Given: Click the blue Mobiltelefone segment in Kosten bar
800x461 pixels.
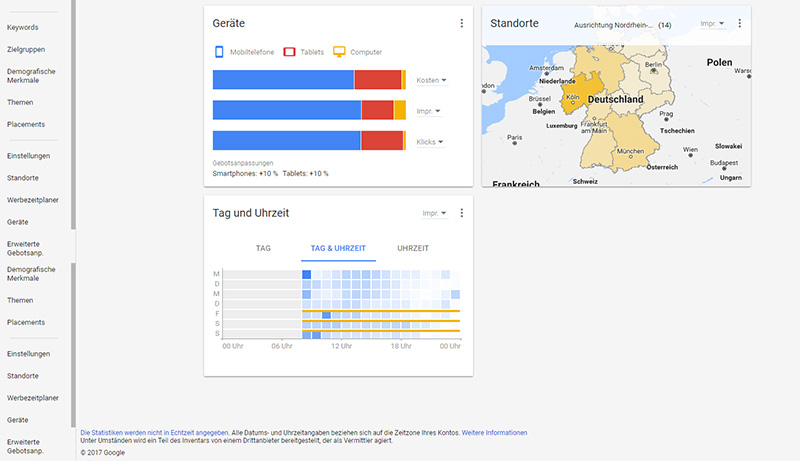Looking at the screenshot, I should click(x=283, y=80).
